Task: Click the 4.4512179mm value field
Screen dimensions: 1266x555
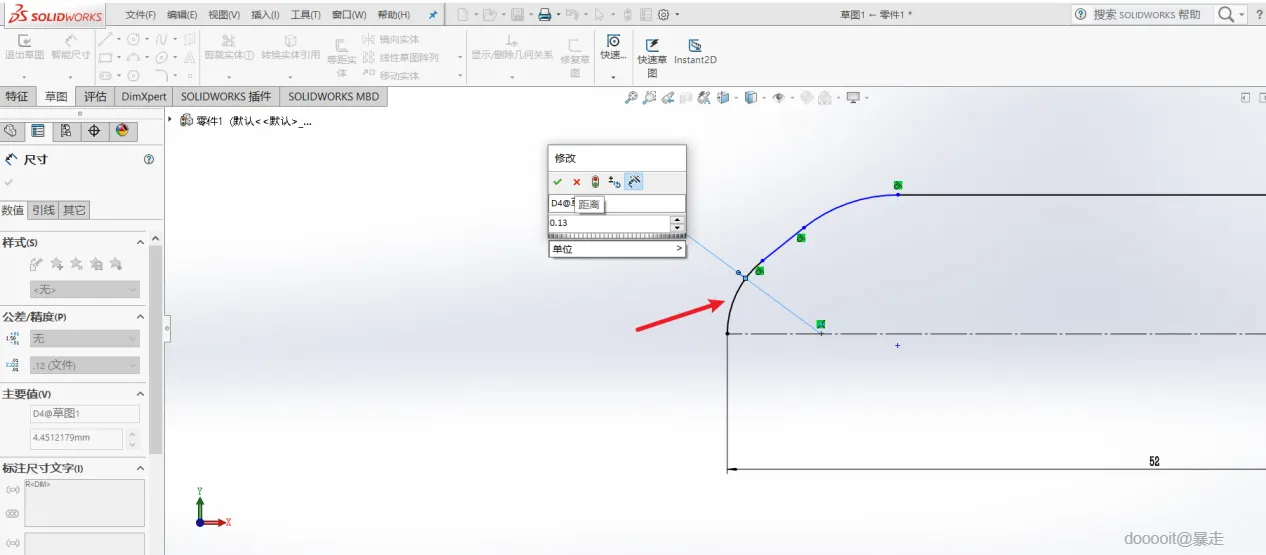Action: 76,437
